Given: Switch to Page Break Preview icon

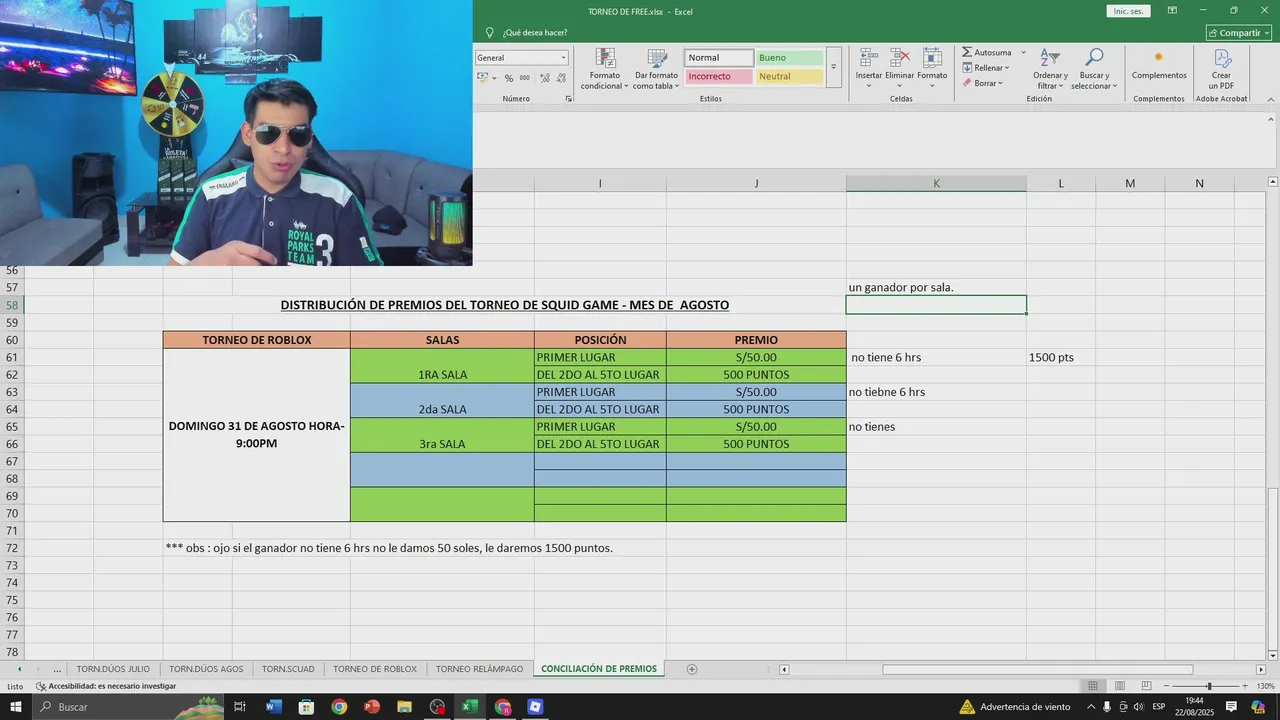Looking at the screenshot, I should click(x=1147, y=686).
